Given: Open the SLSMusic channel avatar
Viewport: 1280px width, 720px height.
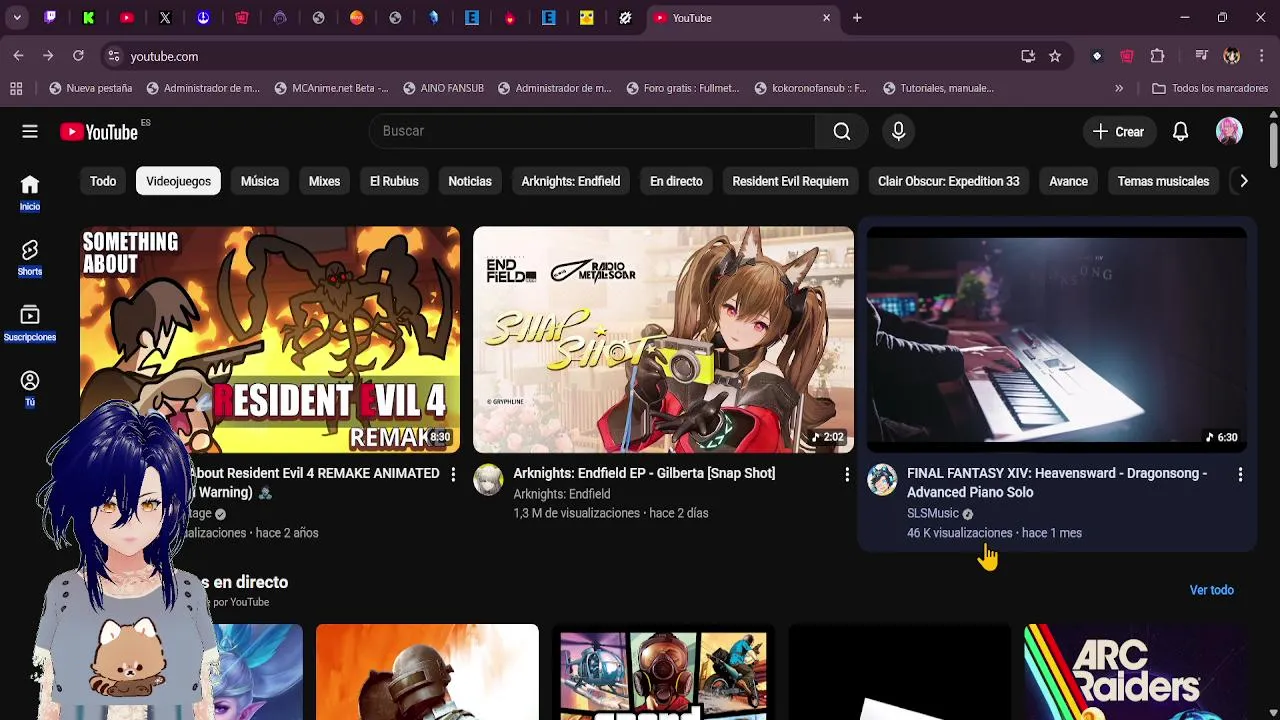Looking at the screenshot, I should click(882, 480).
